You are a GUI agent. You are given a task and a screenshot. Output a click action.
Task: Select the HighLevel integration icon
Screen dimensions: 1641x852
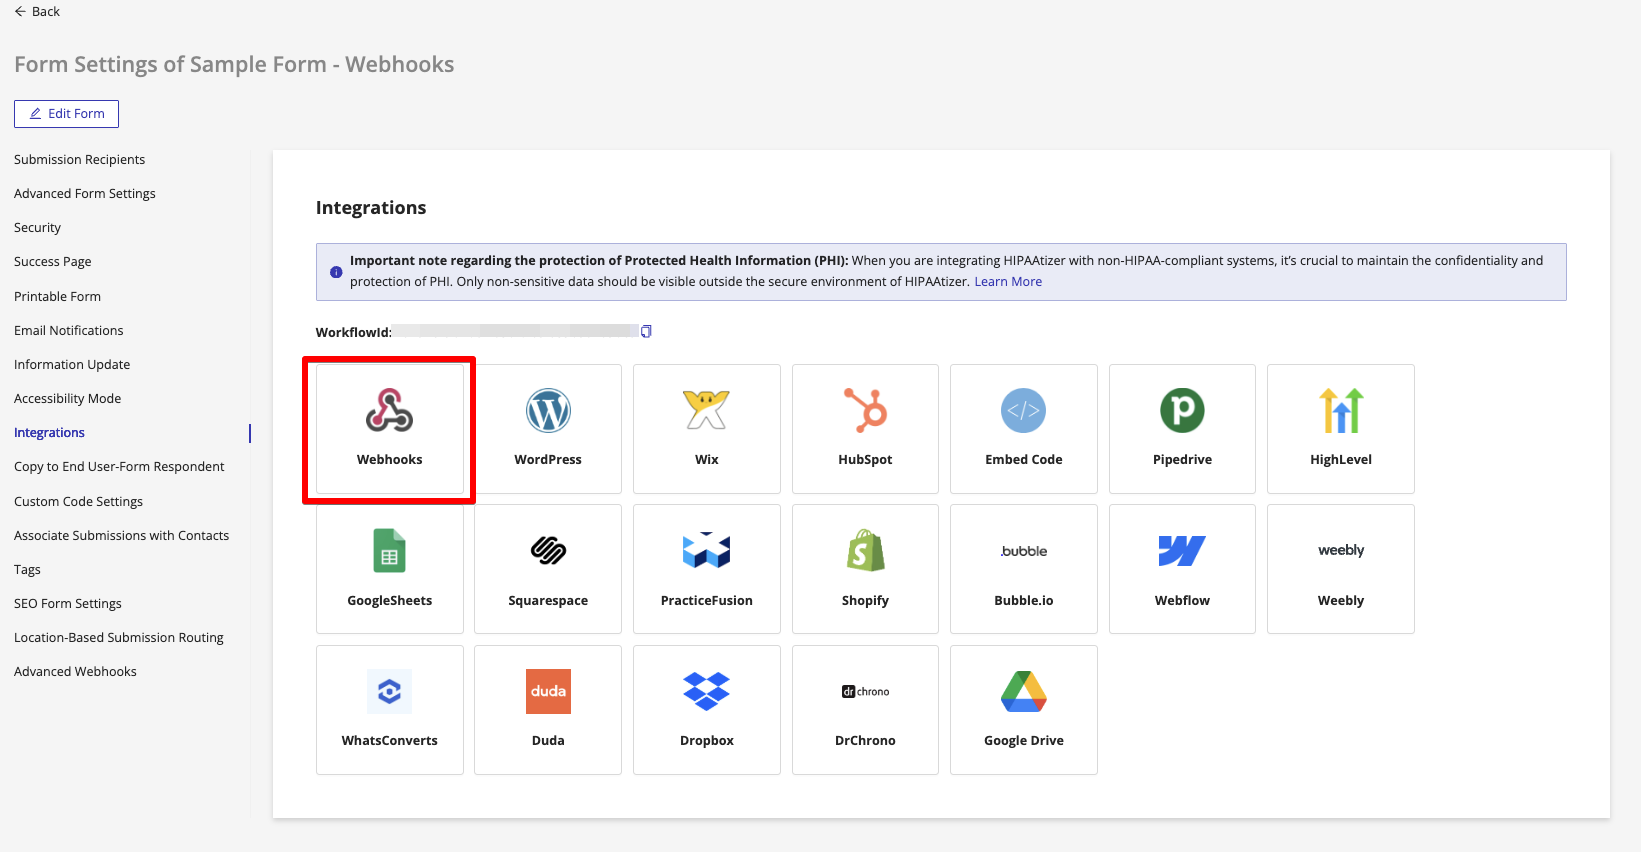pyautogui.click(x=1341, y=411)
